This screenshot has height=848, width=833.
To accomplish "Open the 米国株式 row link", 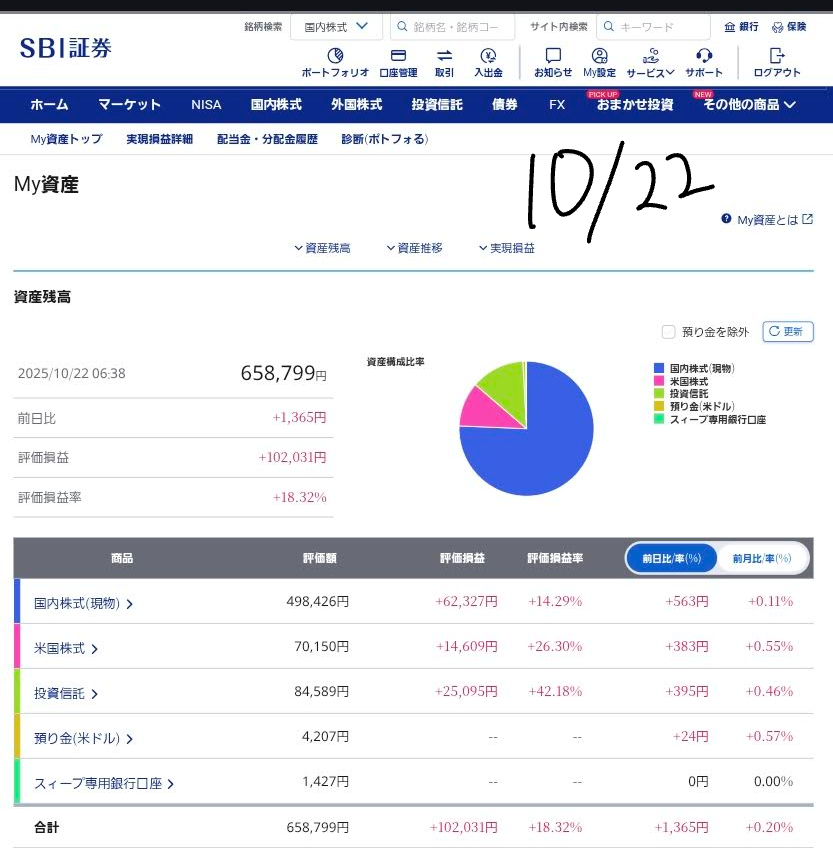I will 66,648.
